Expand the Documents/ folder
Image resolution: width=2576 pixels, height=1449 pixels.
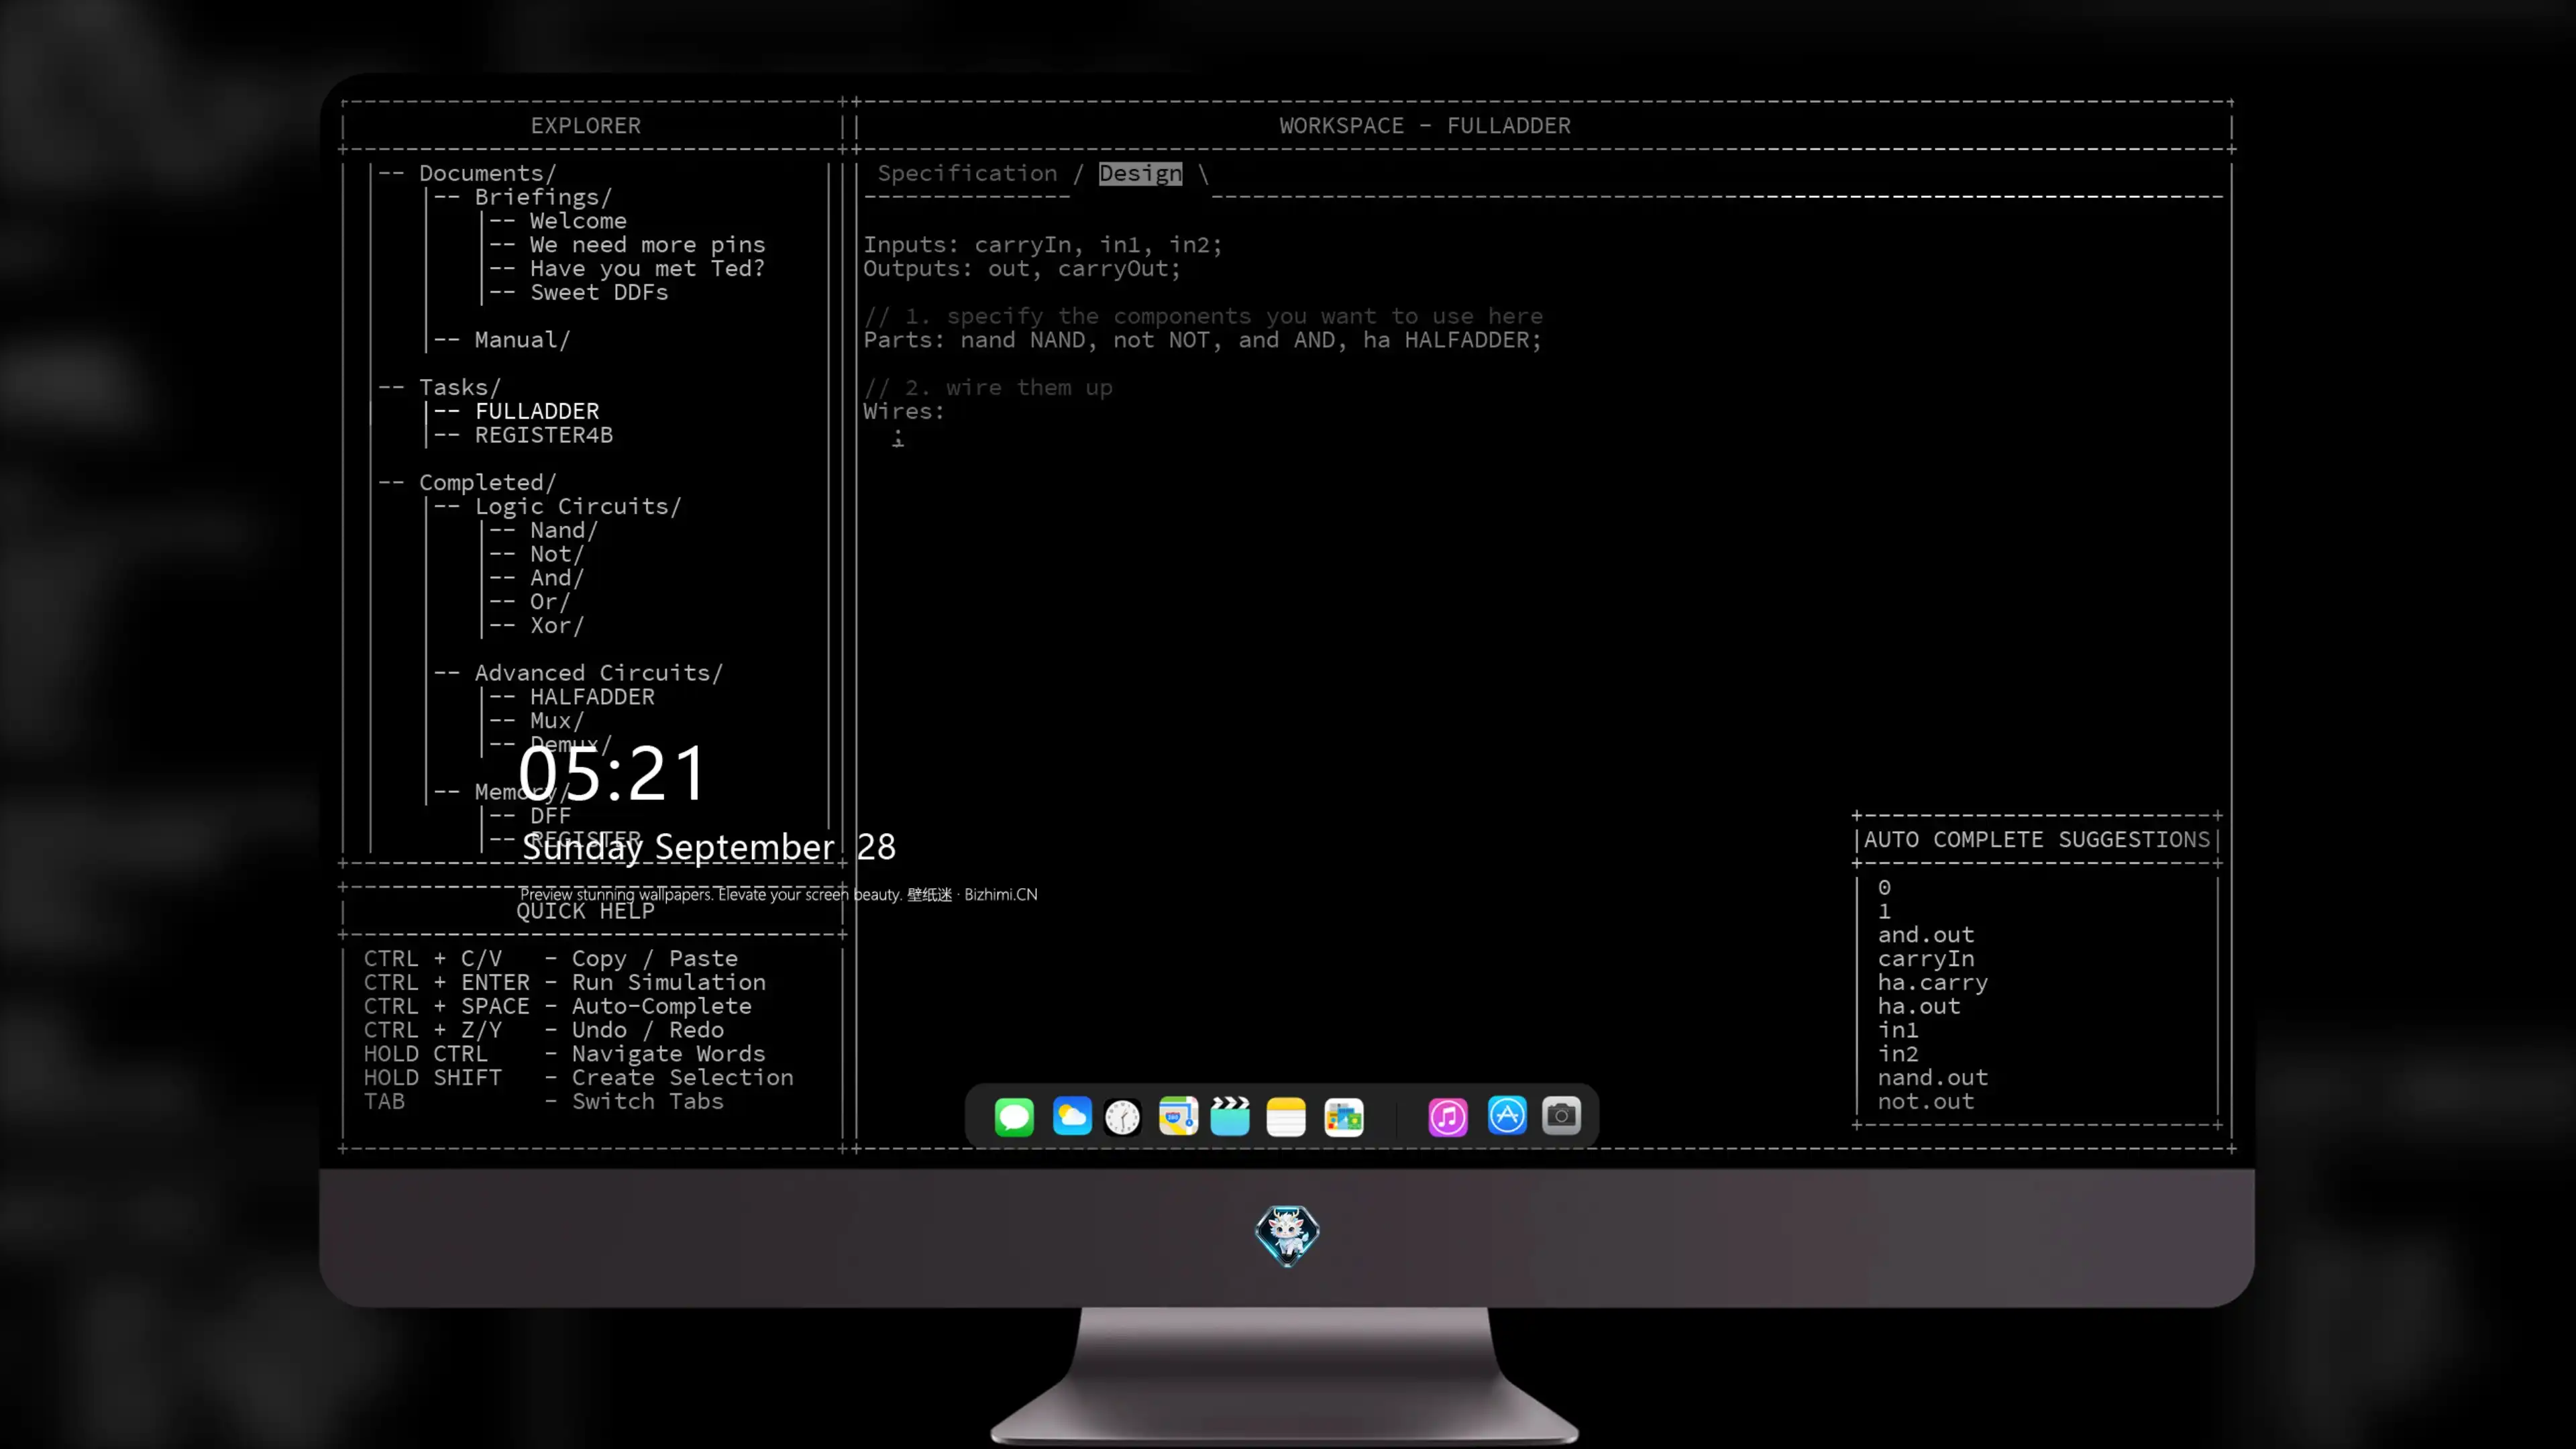487,173
